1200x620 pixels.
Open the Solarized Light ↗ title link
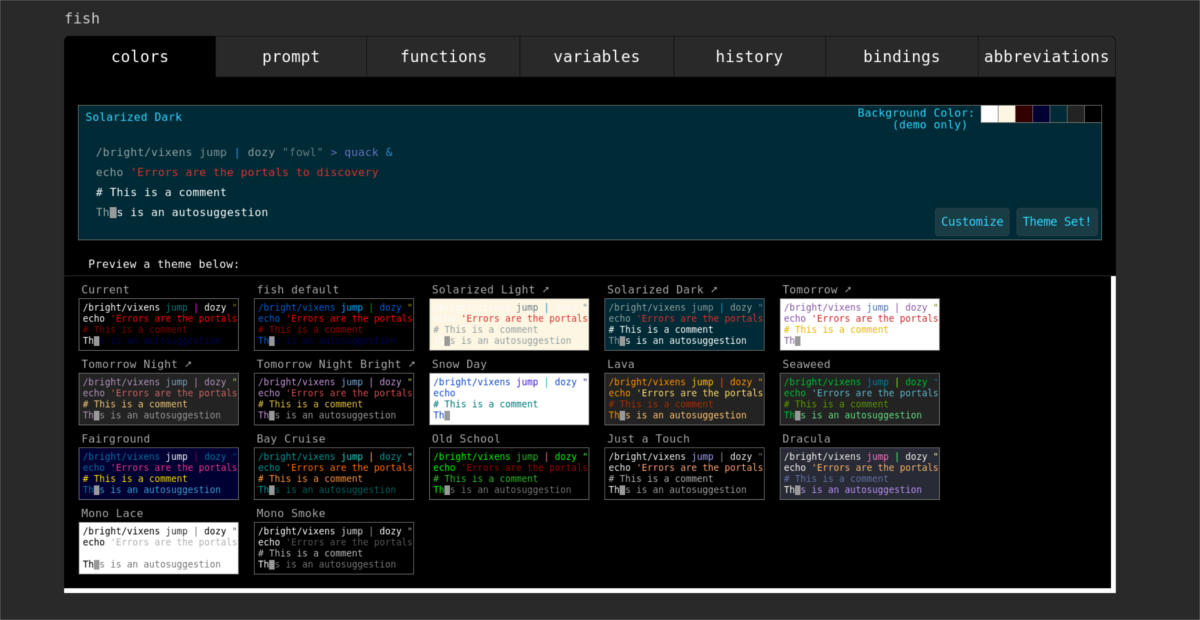click(x=490, y=290)
